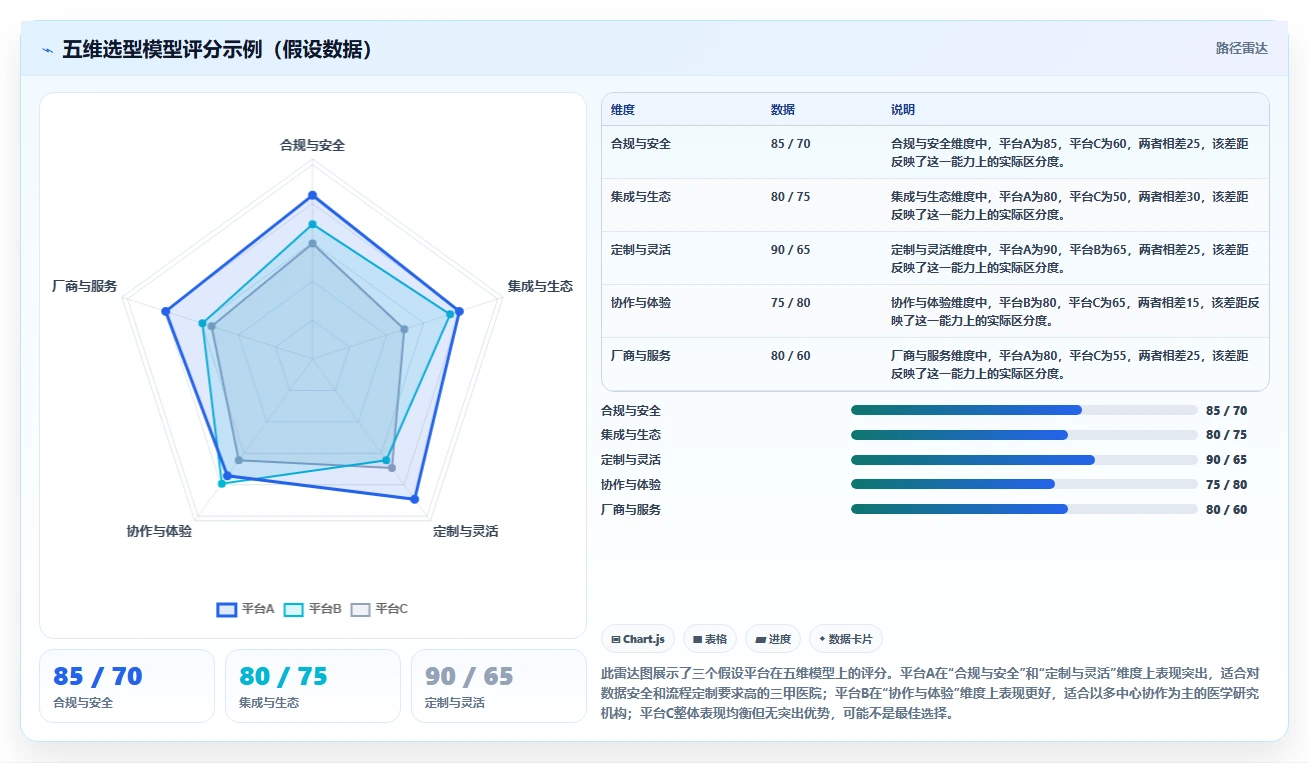
Task: Click the 数据卡片 chip
Action: (845, 639)
